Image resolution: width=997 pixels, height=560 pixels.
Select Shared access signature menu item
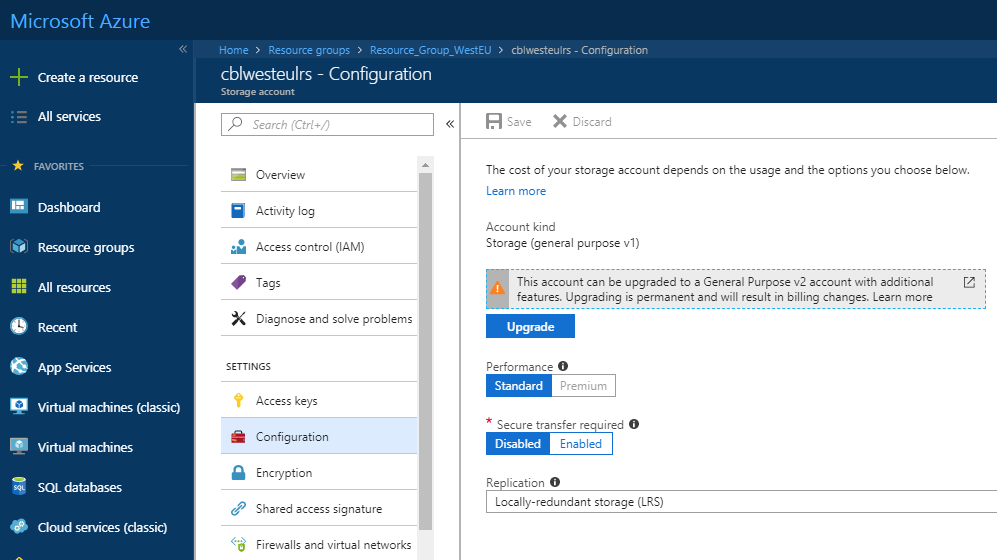[318, 509]
